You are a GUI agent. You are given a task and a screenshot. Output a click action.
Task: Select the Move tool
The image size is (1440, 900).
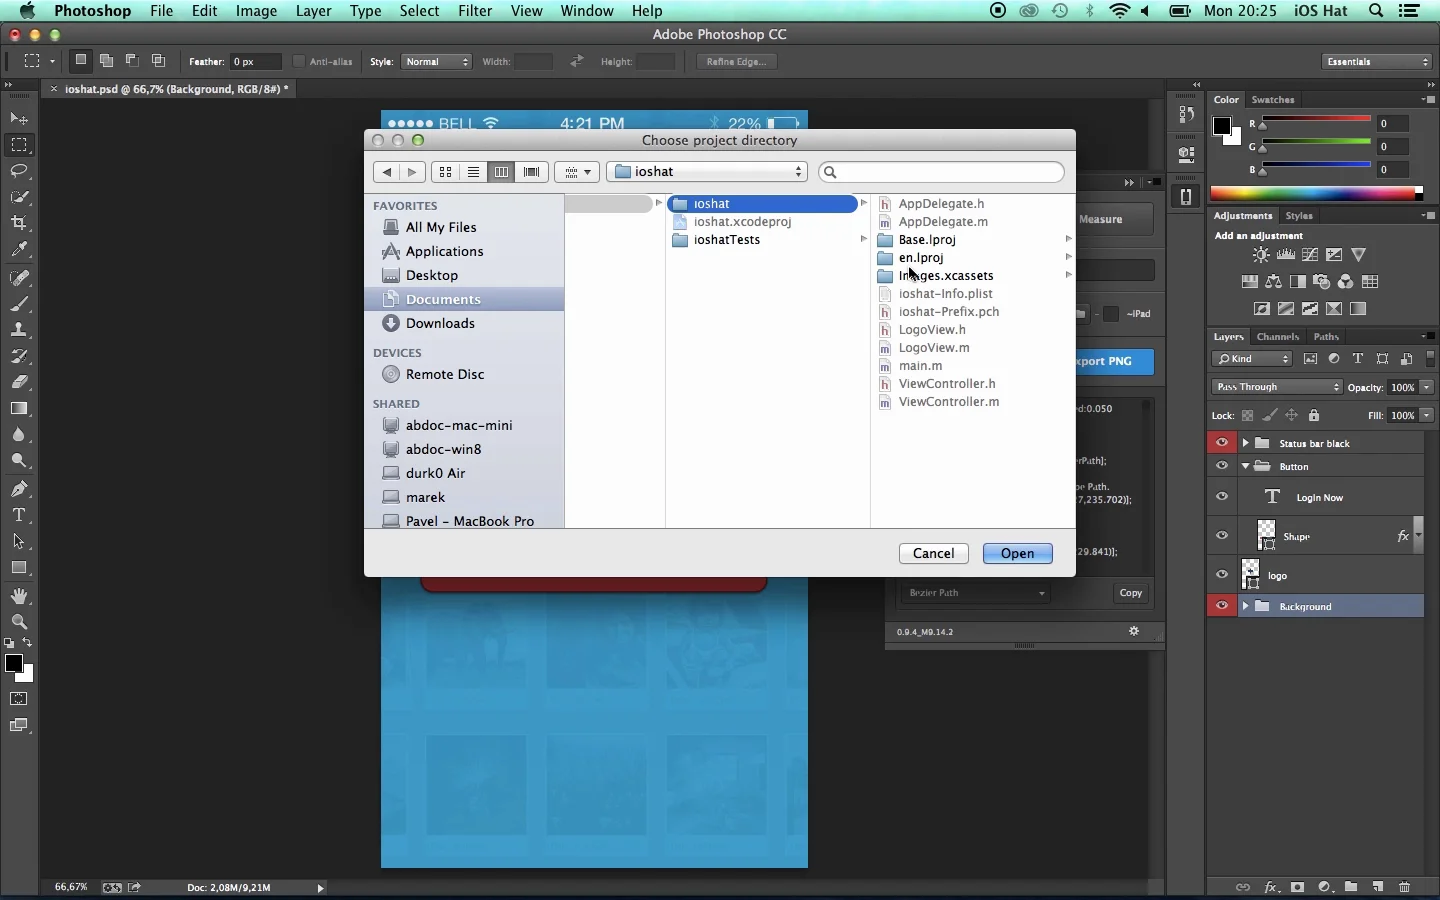coord(19,119)
